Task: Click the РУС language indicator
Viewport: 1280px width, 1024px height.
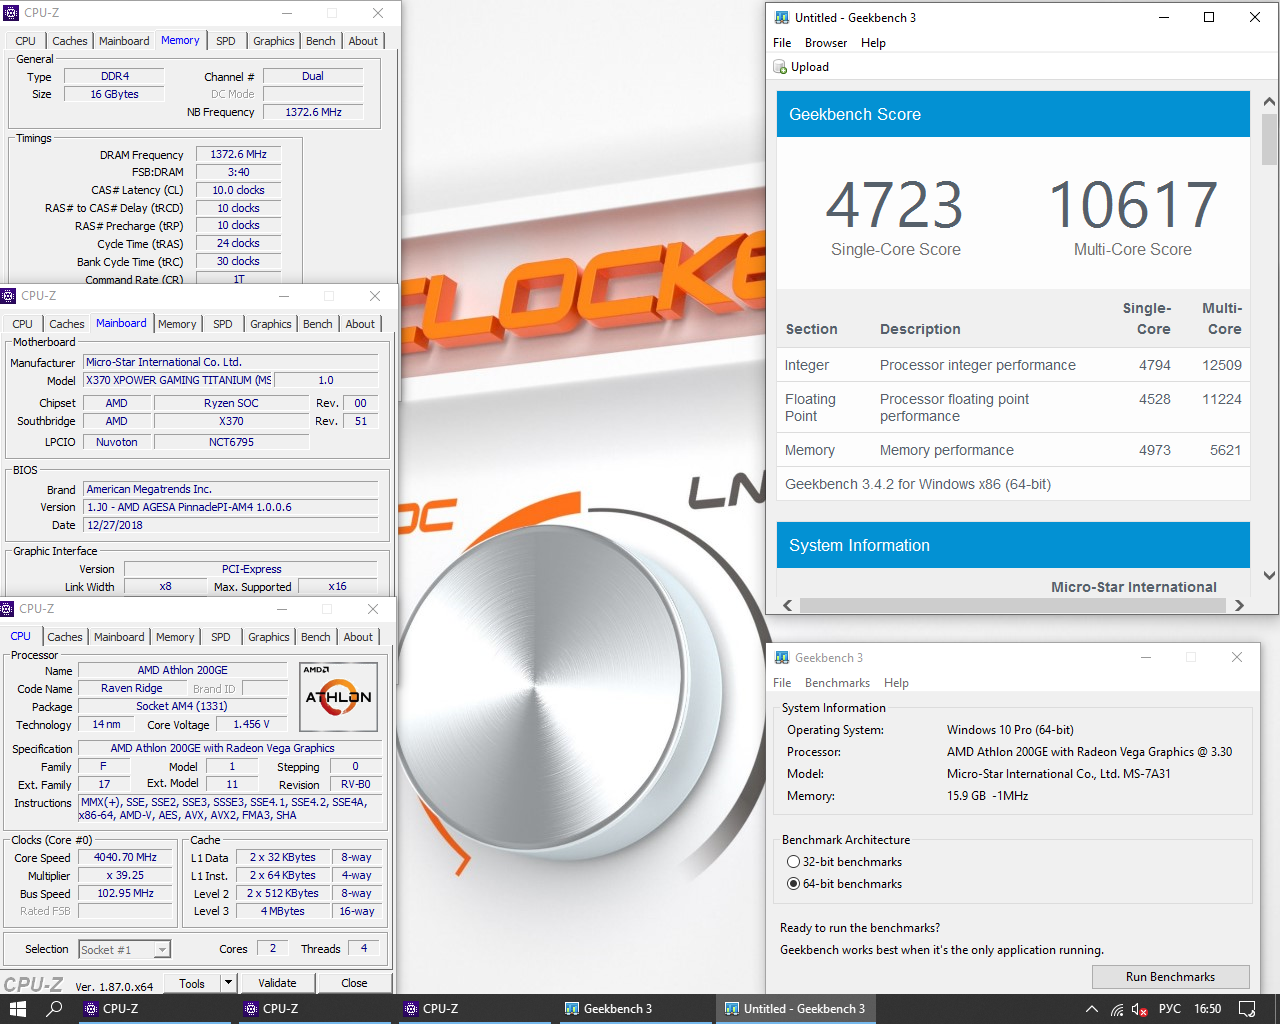Action: (1170, 1009)
